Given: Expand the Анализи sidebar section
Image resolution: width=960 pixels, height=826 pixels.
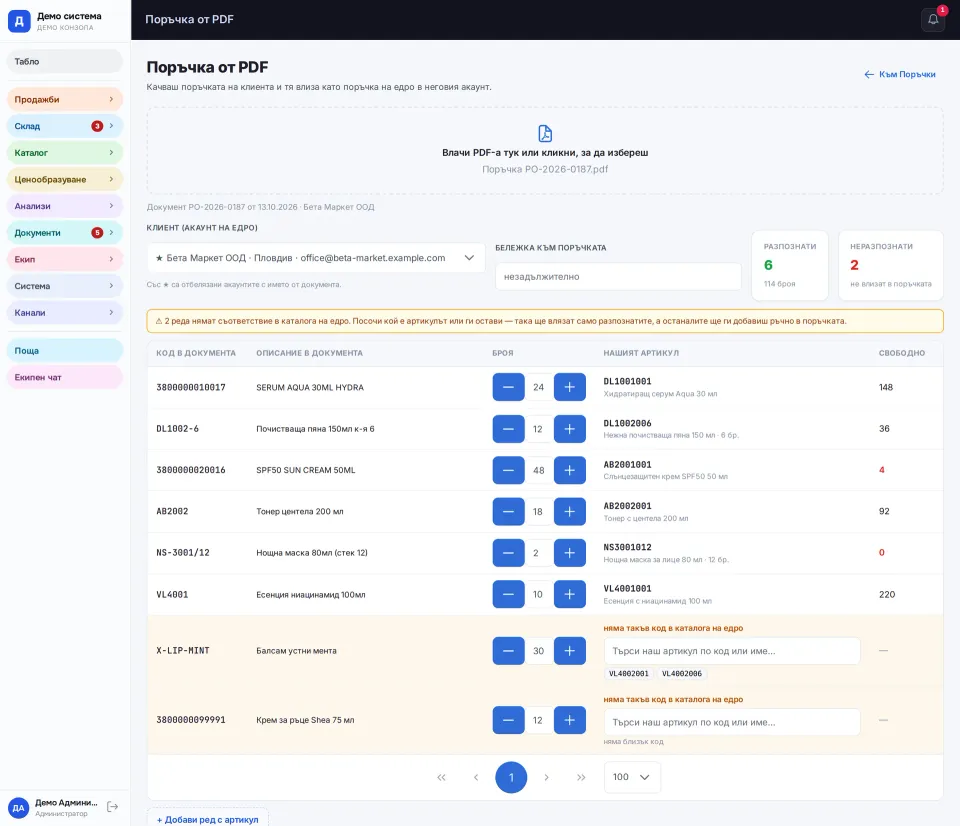Looking at the screenshot, I should click(x=64, y=206).
